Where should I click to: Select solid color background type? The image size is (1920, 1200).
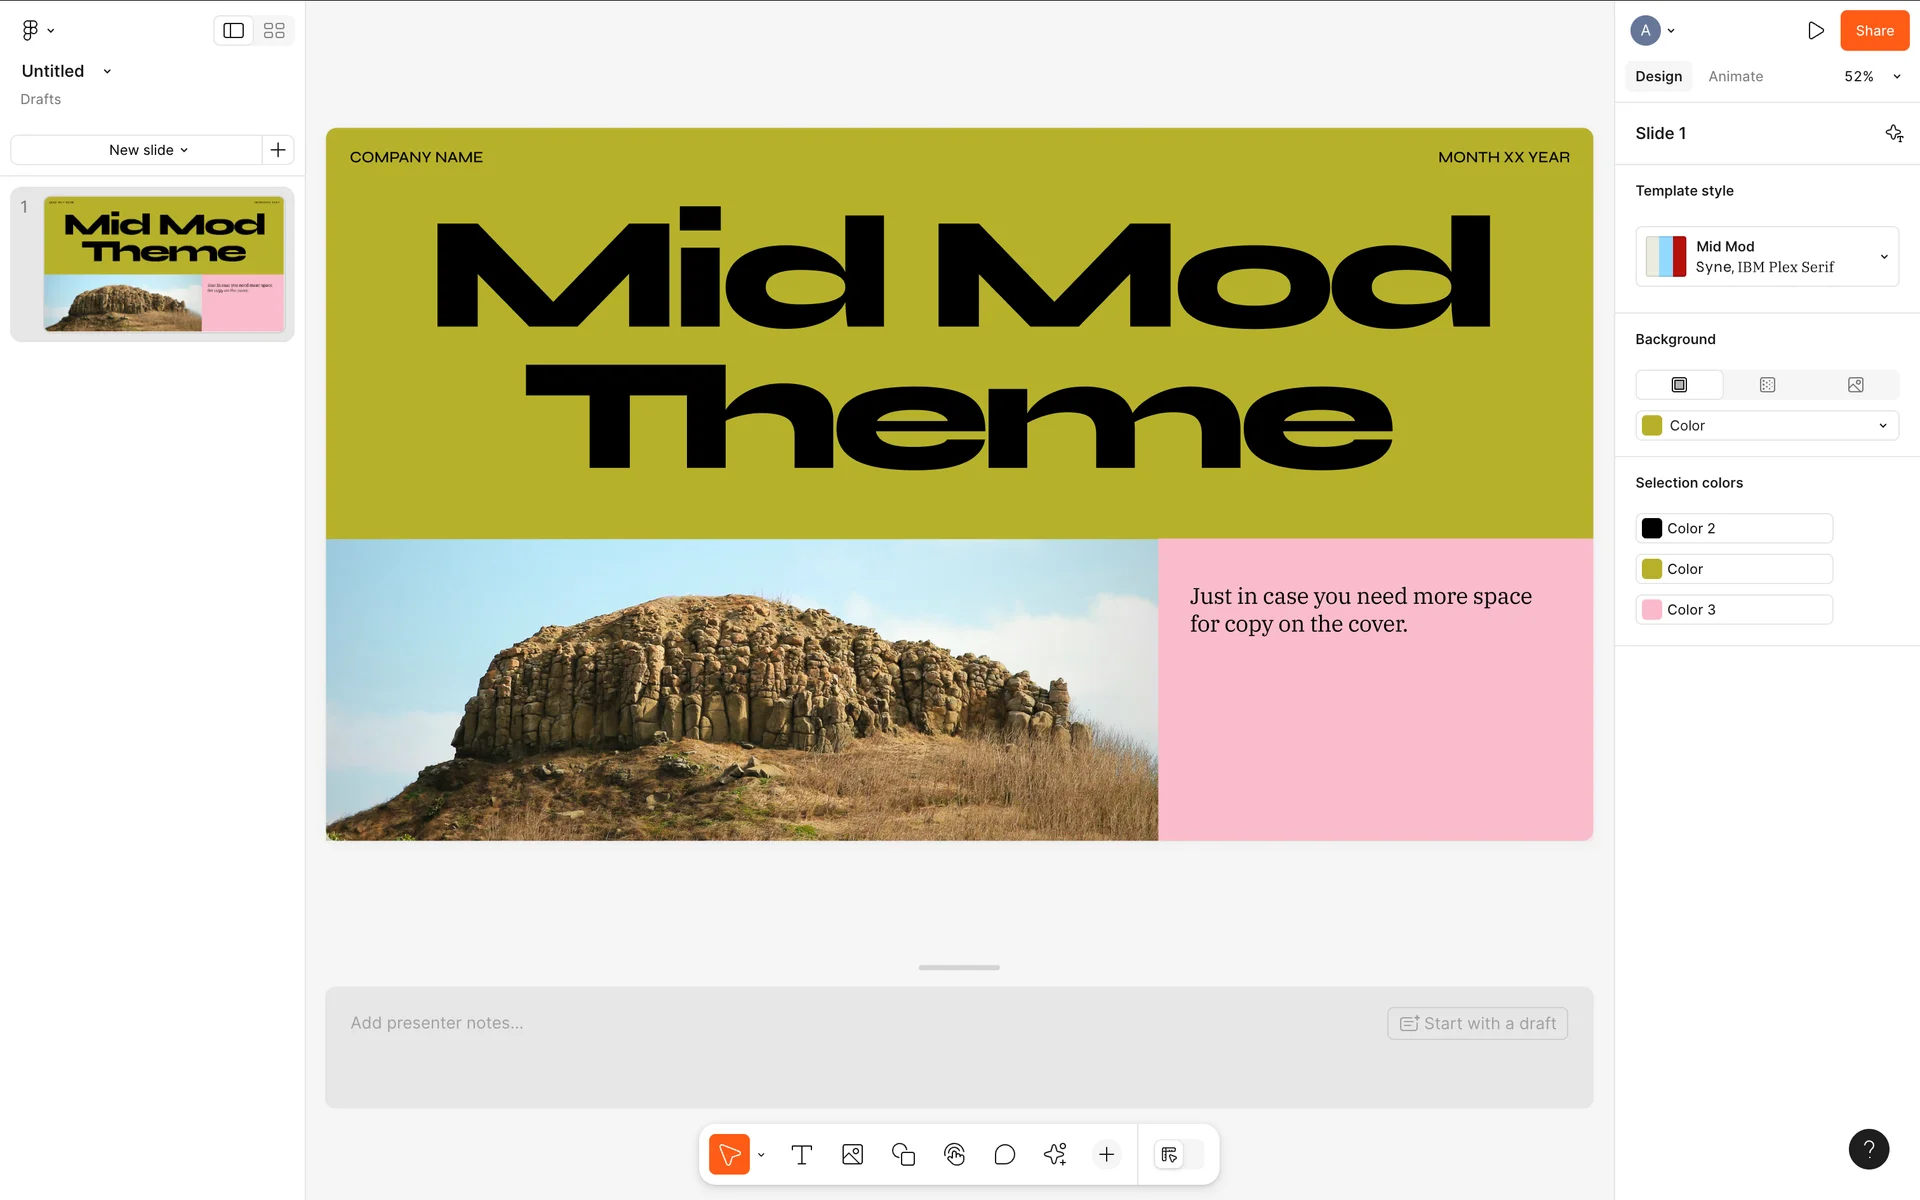coord(1679,385)
